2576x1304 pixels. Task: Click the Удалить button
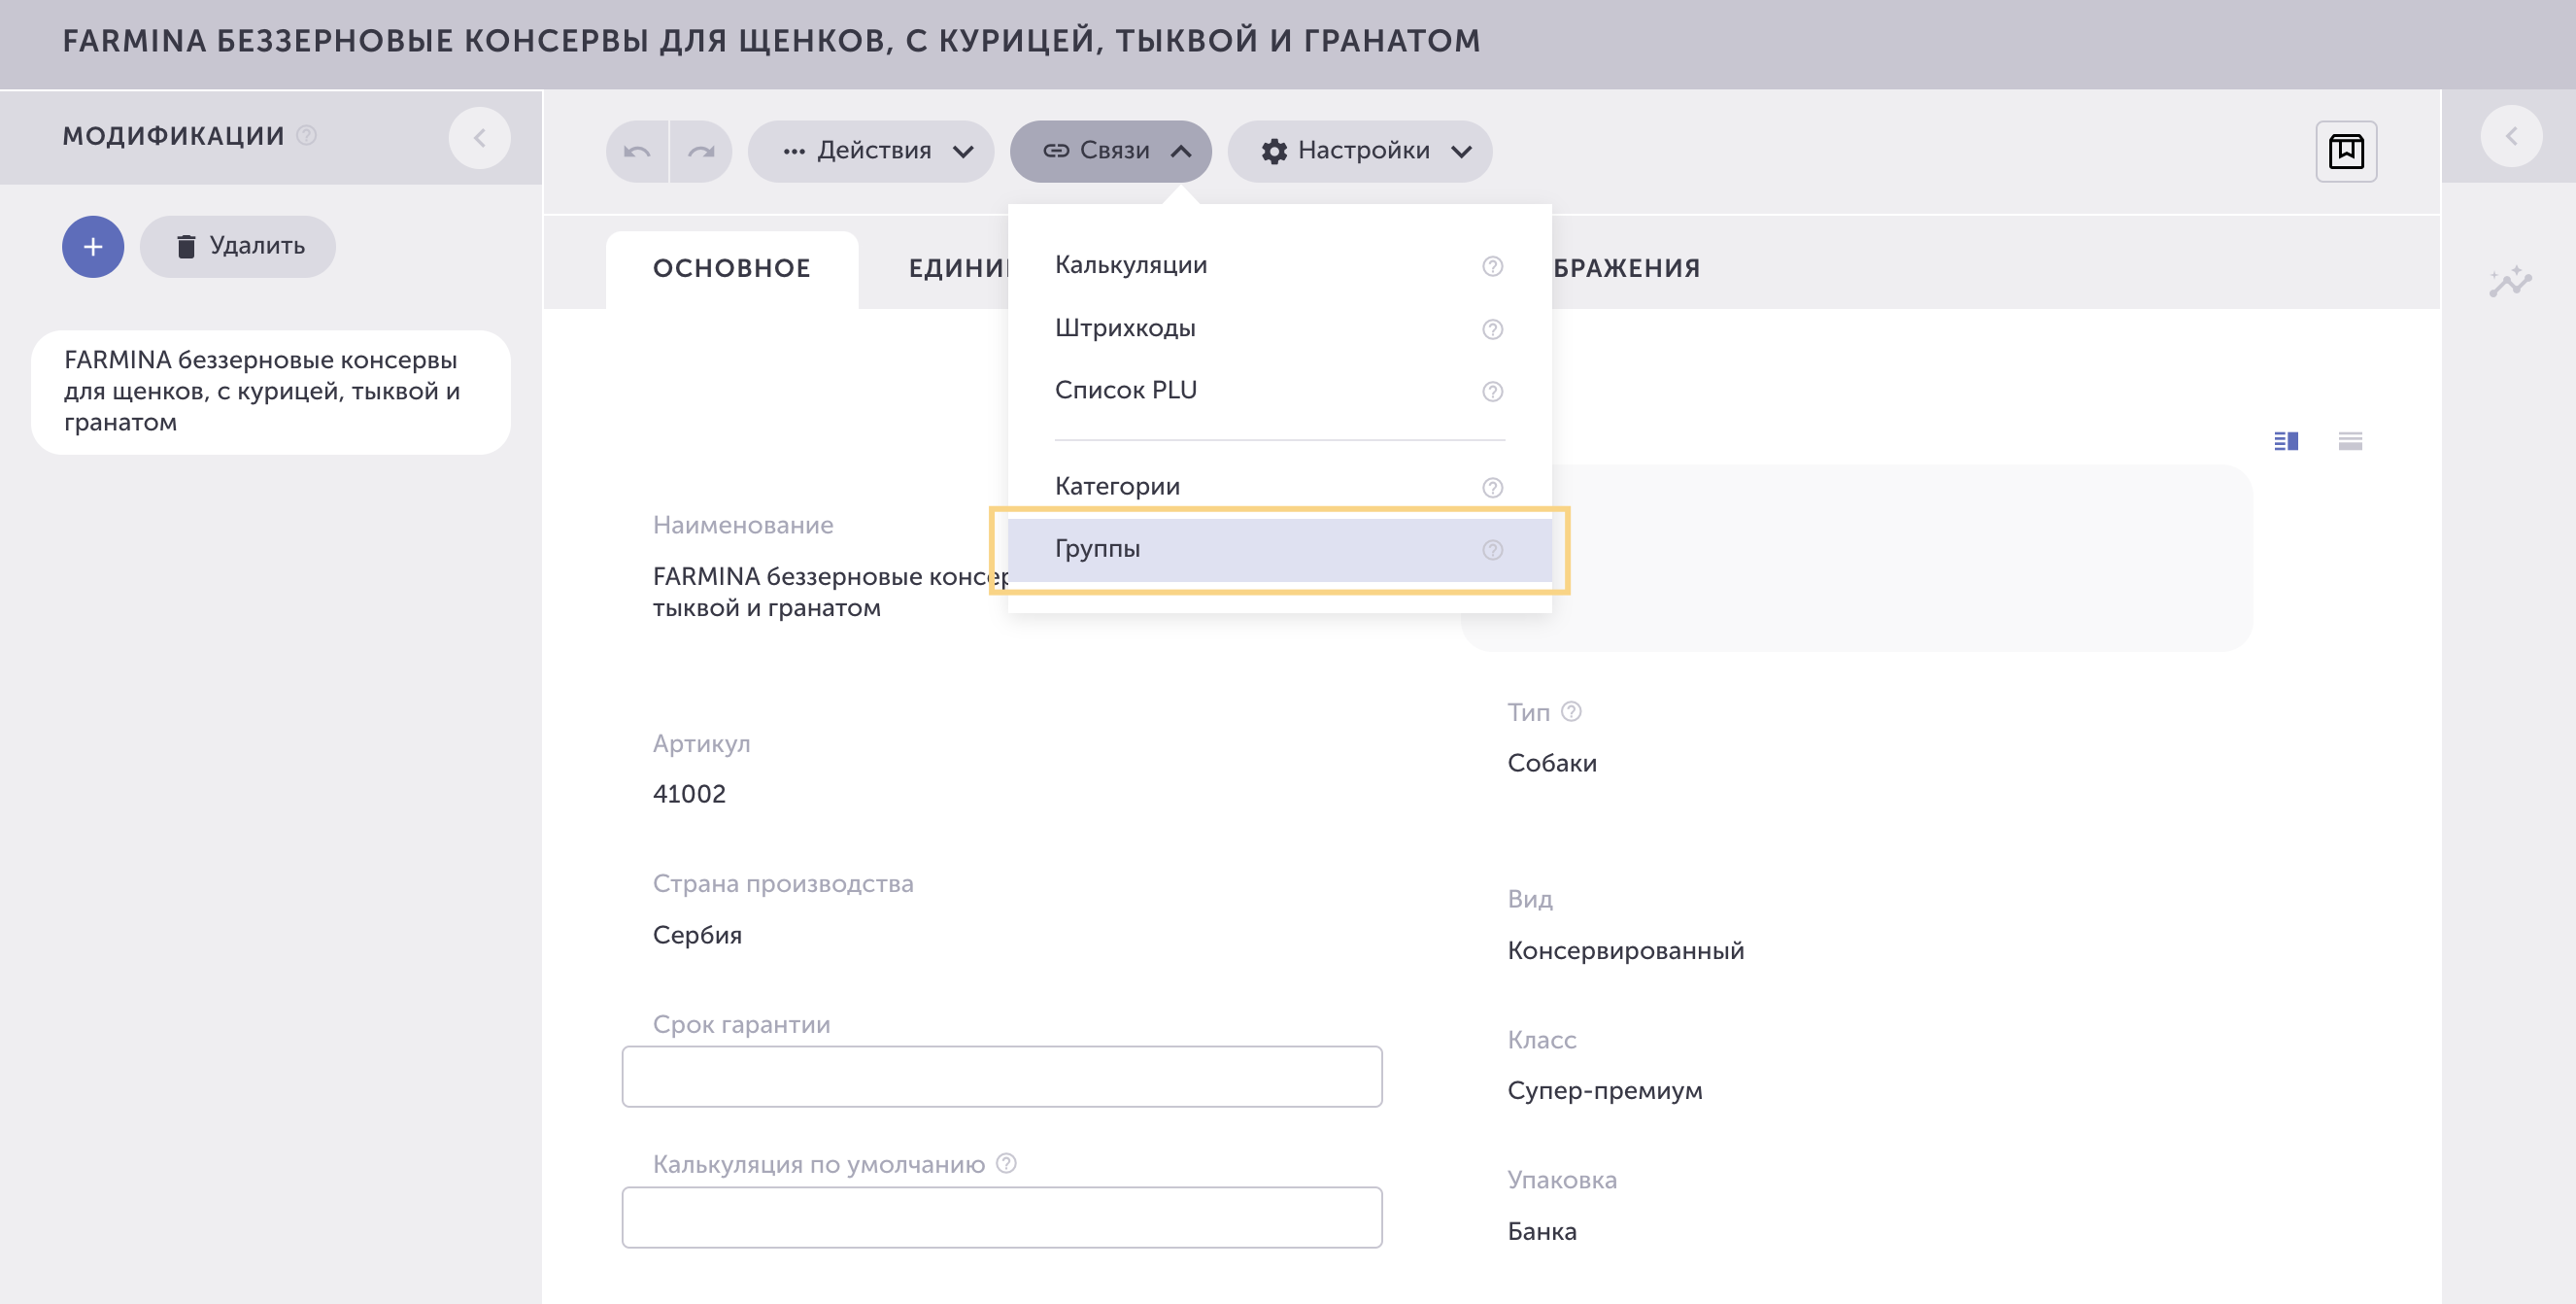pyautogui.click(x=238, y=246)
